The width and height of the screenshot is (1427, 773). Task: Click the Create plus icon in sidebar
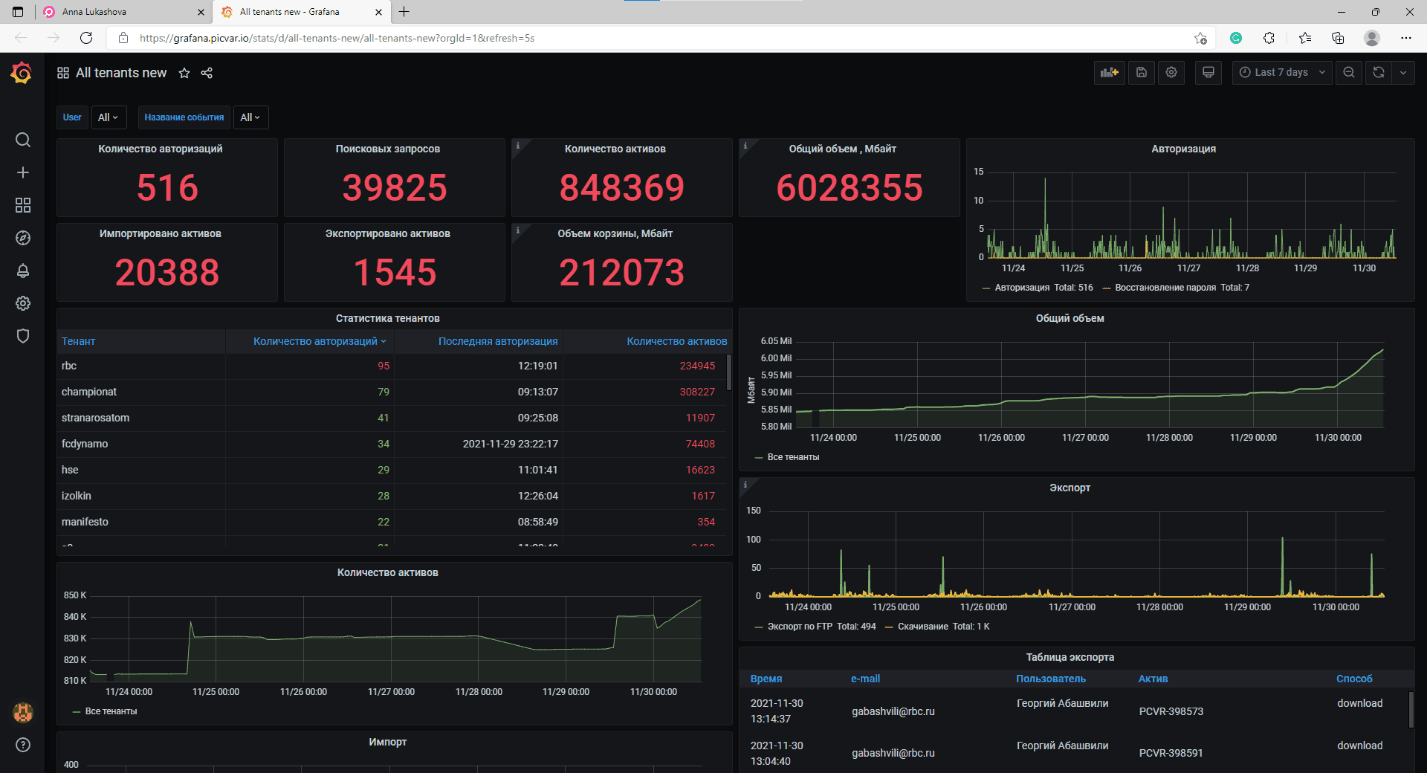[23, 172]
